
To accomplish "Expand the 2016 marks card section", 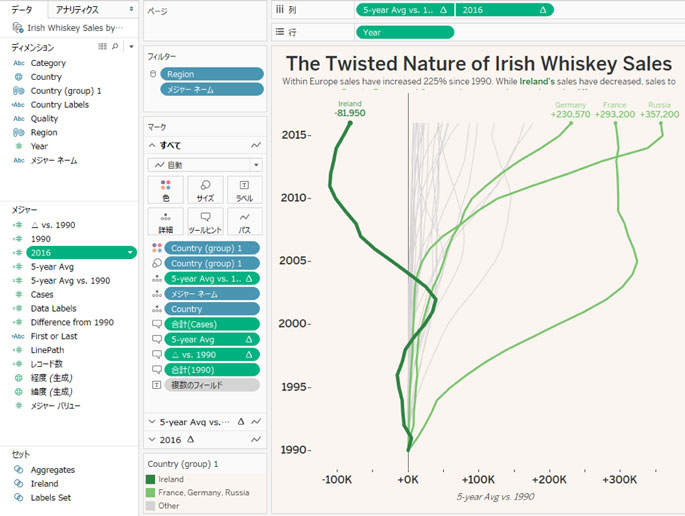I will pyautogui.click(x=150, y=440).
